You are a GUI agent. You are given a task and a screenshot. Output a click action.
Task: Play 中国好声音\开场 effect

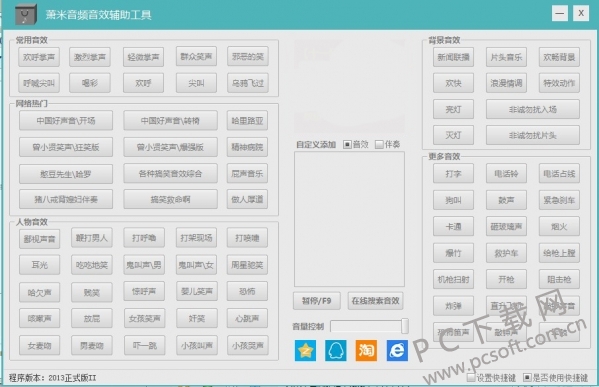(x=66, y=121)
